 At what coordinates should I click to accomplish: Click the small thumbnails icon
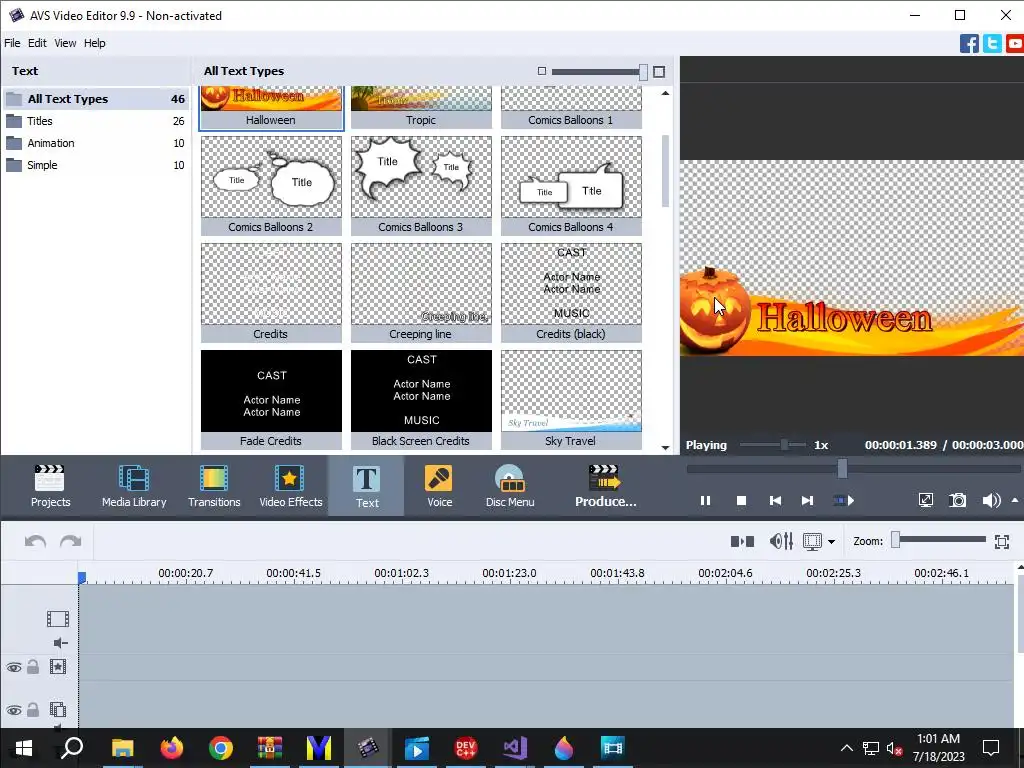point(541,71)
